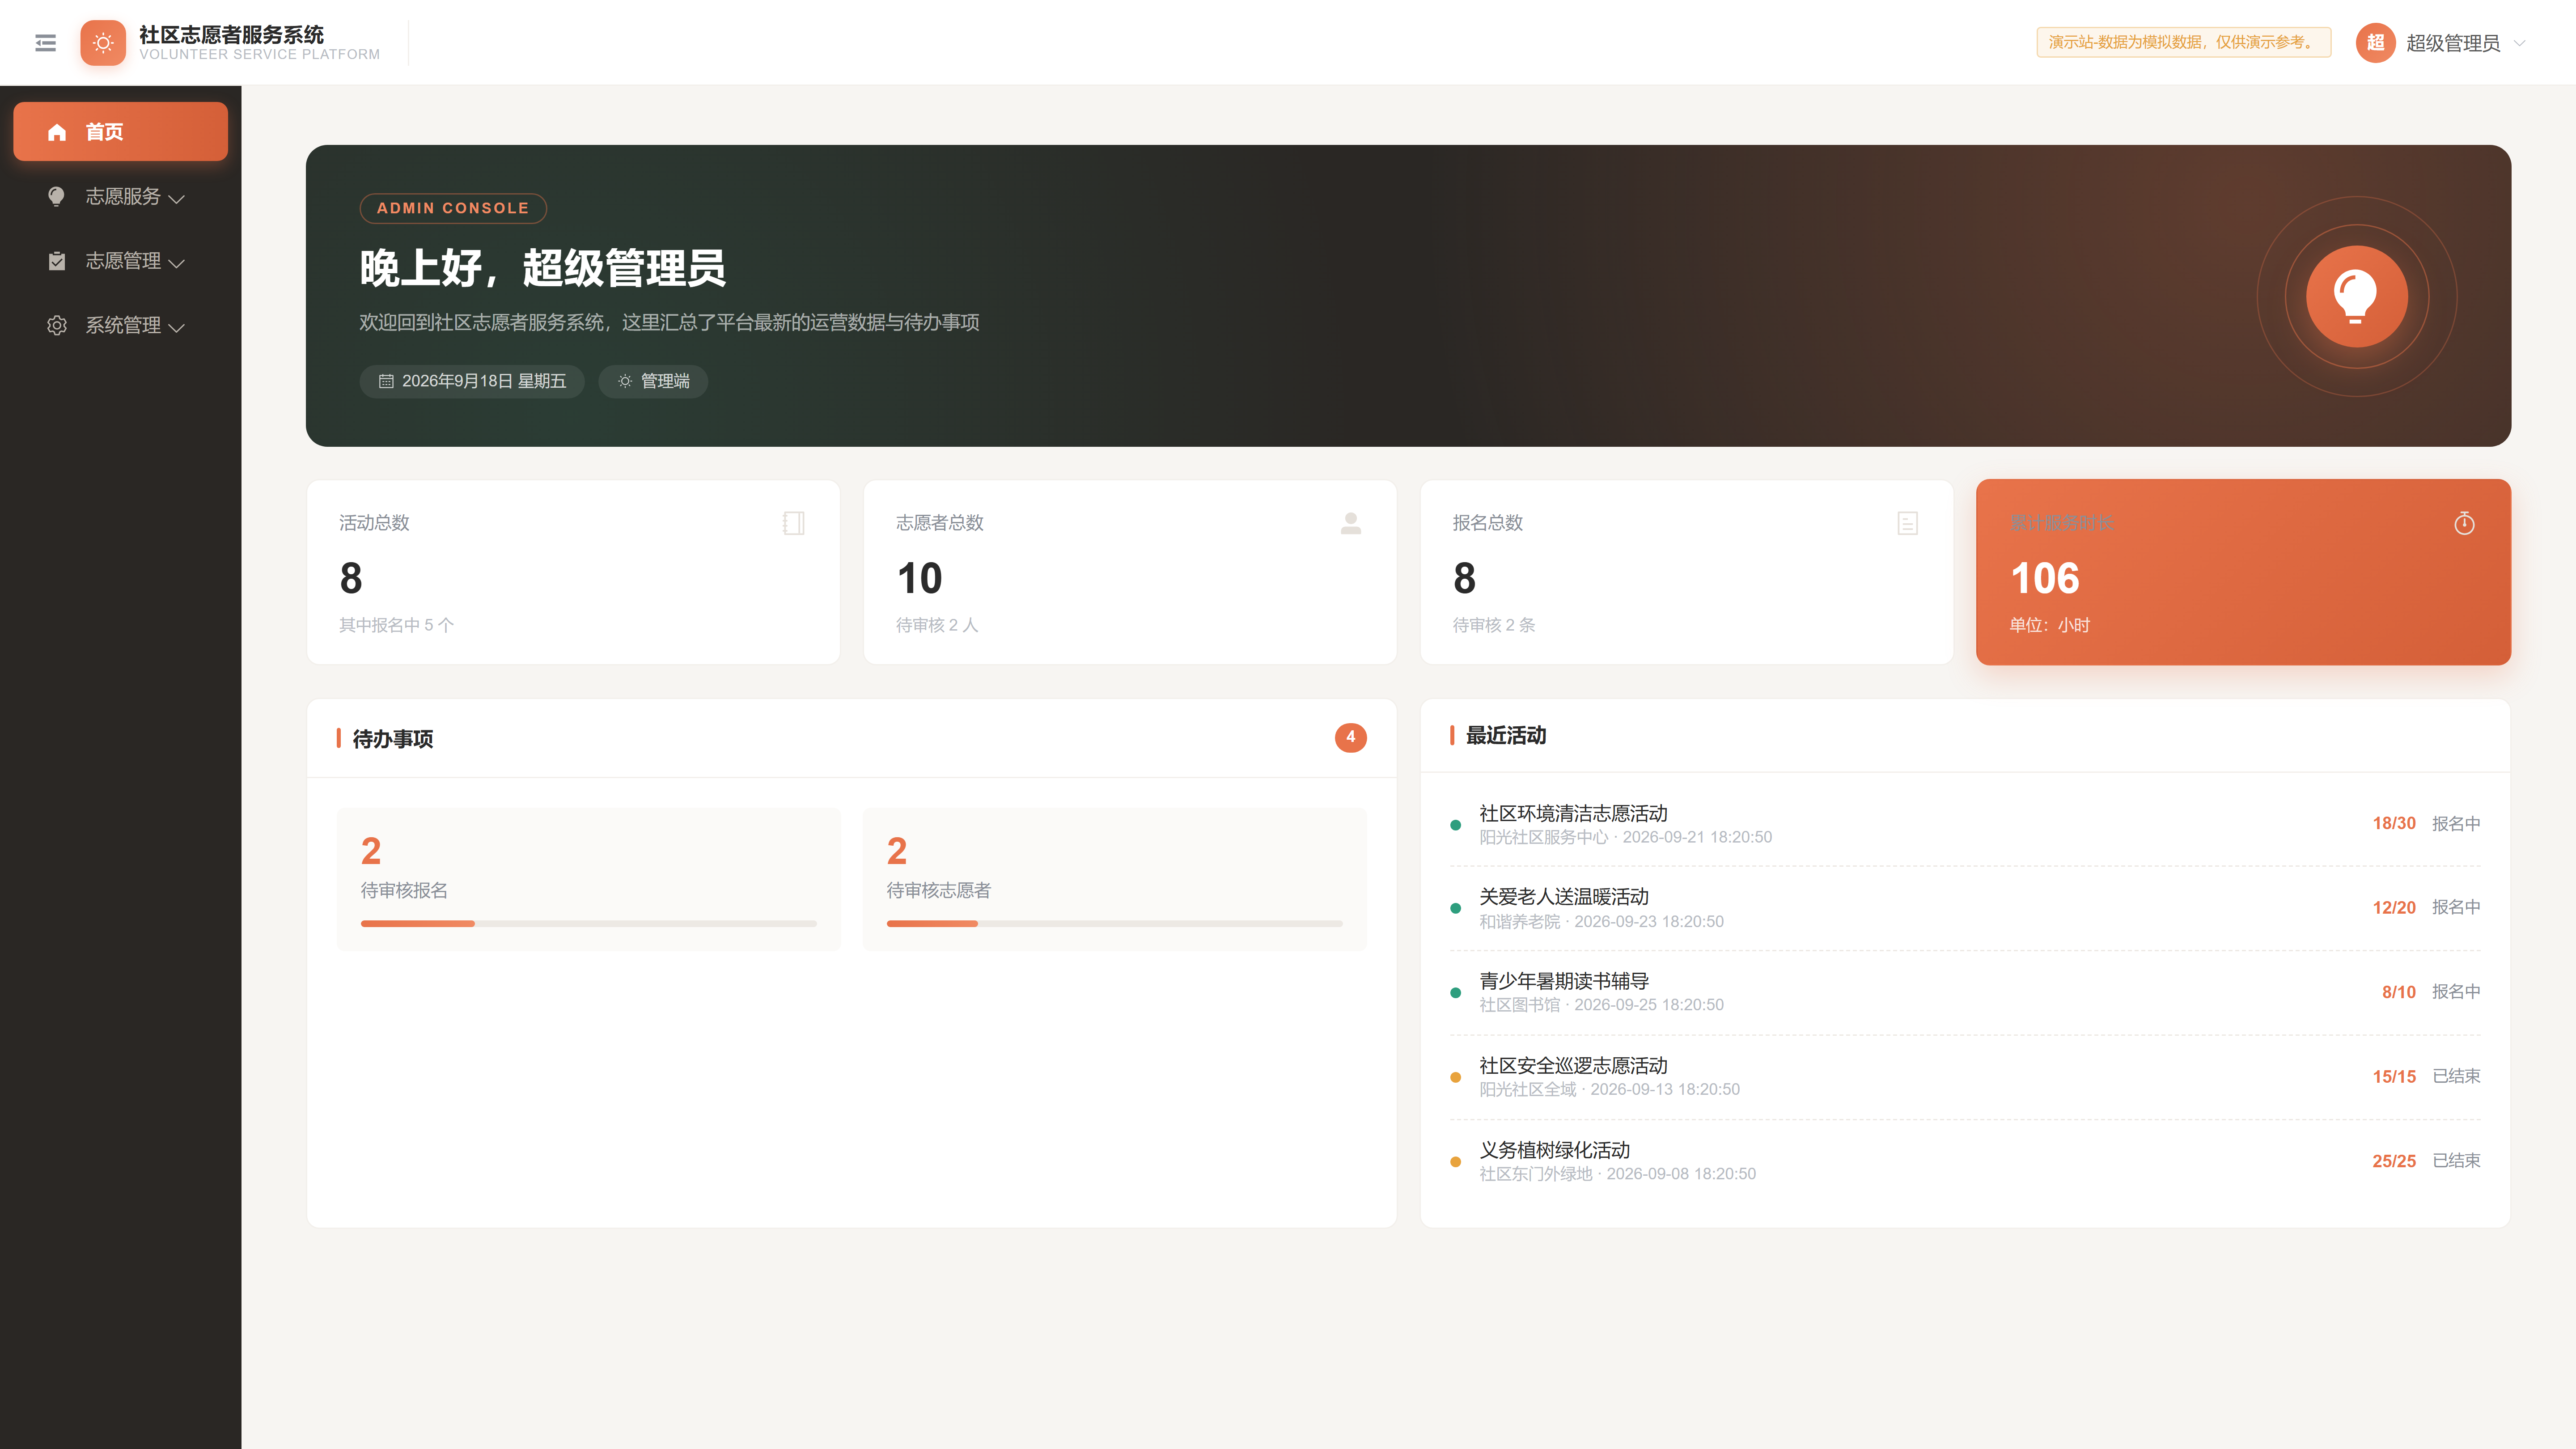
Task: Click the lightbulb icon beside 志愿服务
Action: point(57,196)
